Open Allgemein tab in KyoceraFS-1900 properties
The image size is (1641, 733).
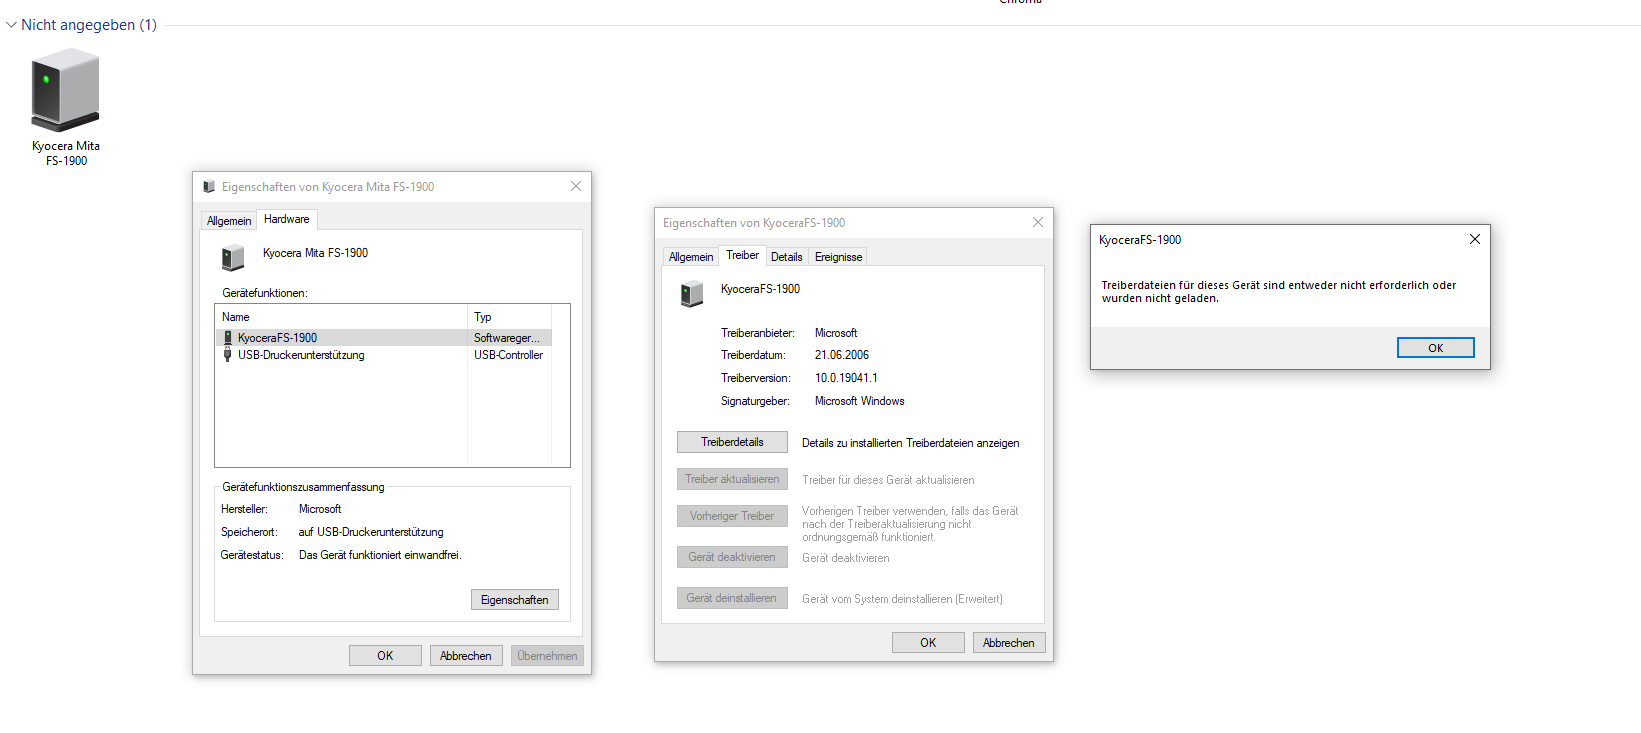(x=691, y=257)
